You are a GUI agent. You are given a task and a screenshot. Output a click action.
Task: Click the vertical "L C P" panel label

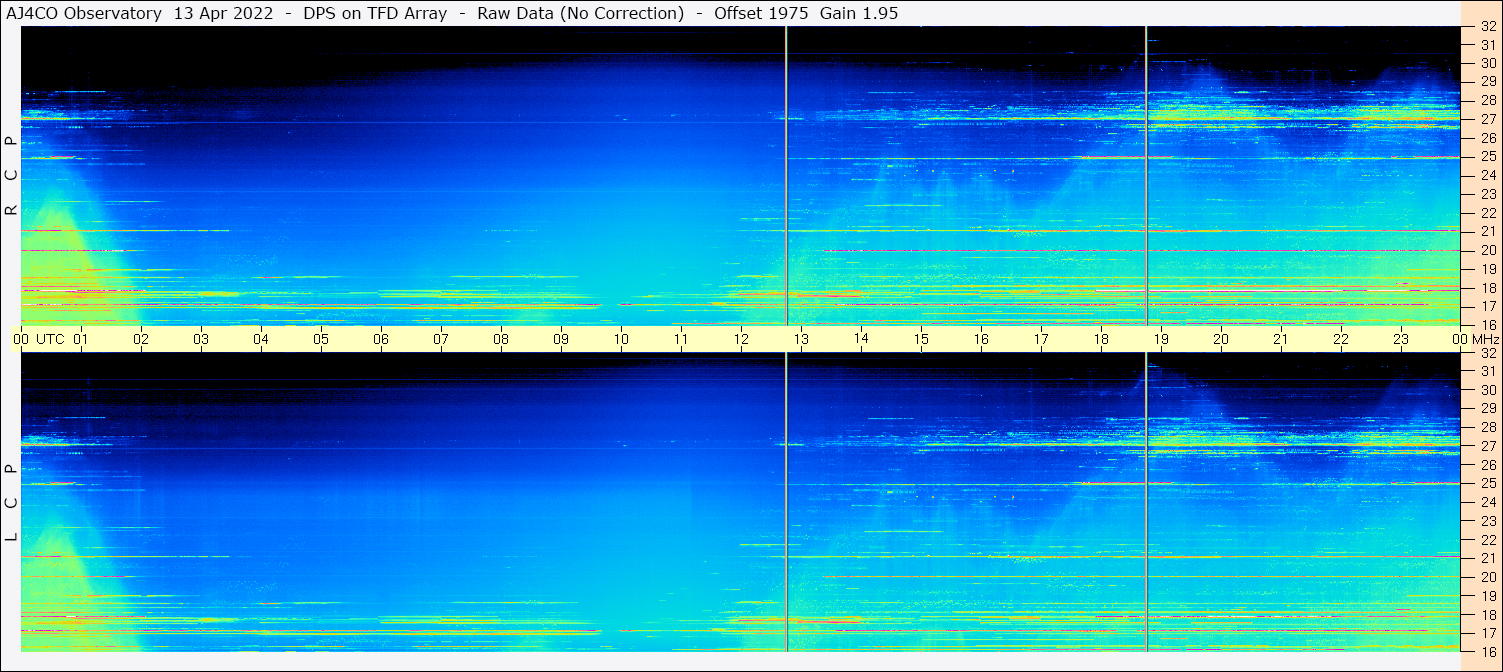pos(11,503)
